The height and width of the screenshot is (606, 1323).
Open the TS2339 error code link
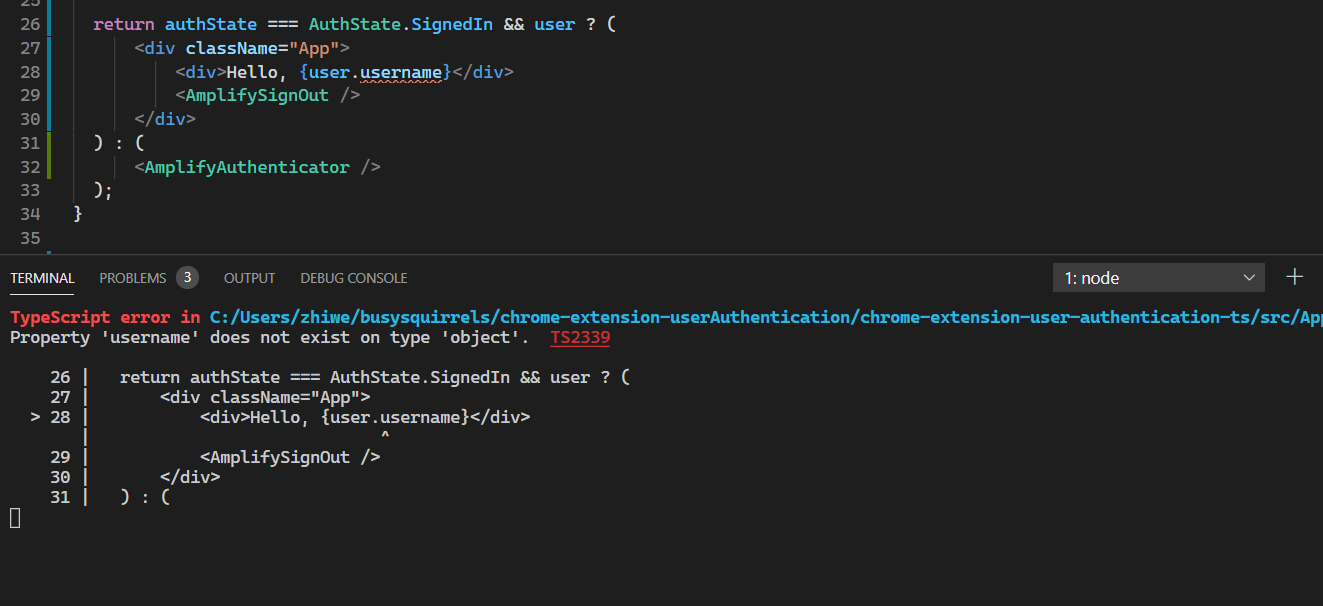(x=580, y=338)
